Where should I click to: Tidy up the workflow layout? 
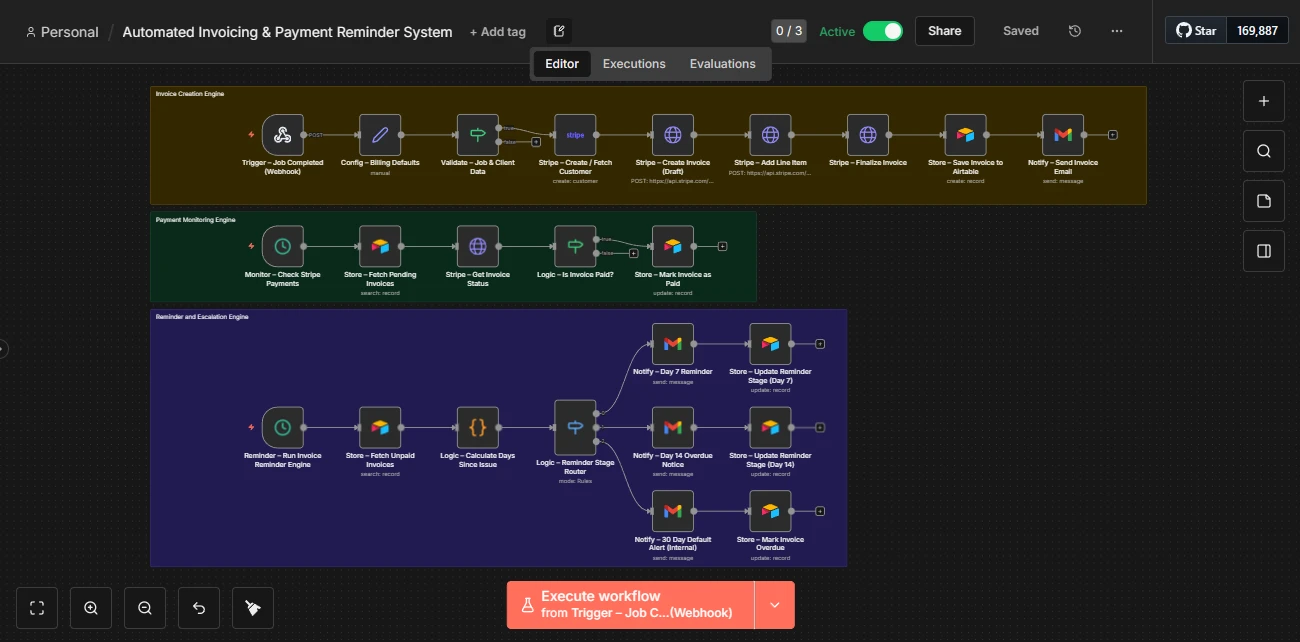[252, 607]
